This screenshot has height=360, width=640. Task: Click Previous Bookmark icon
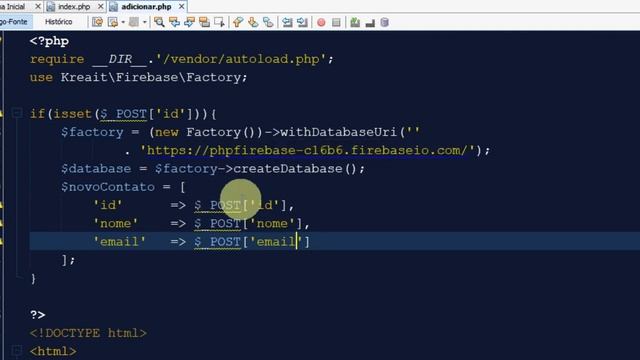pos(238,22)
